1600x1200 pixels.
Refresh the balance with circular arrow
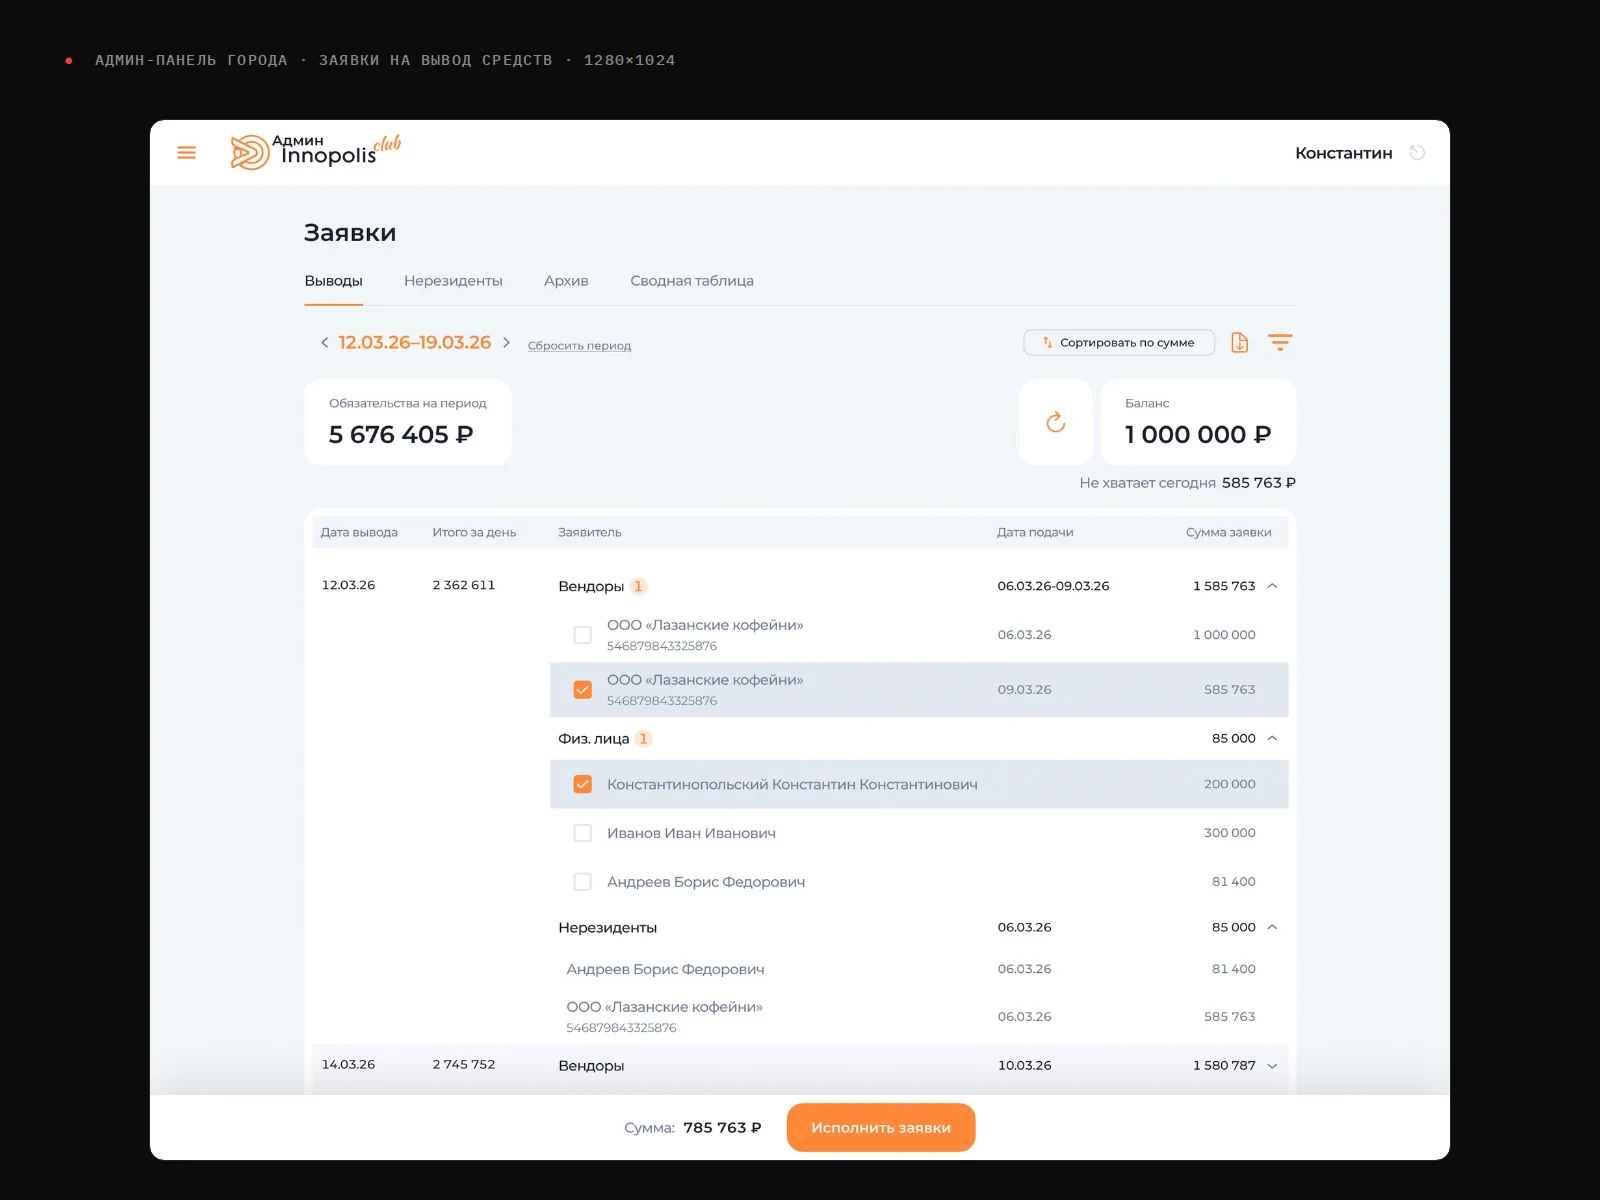(x=1056, y=422)
